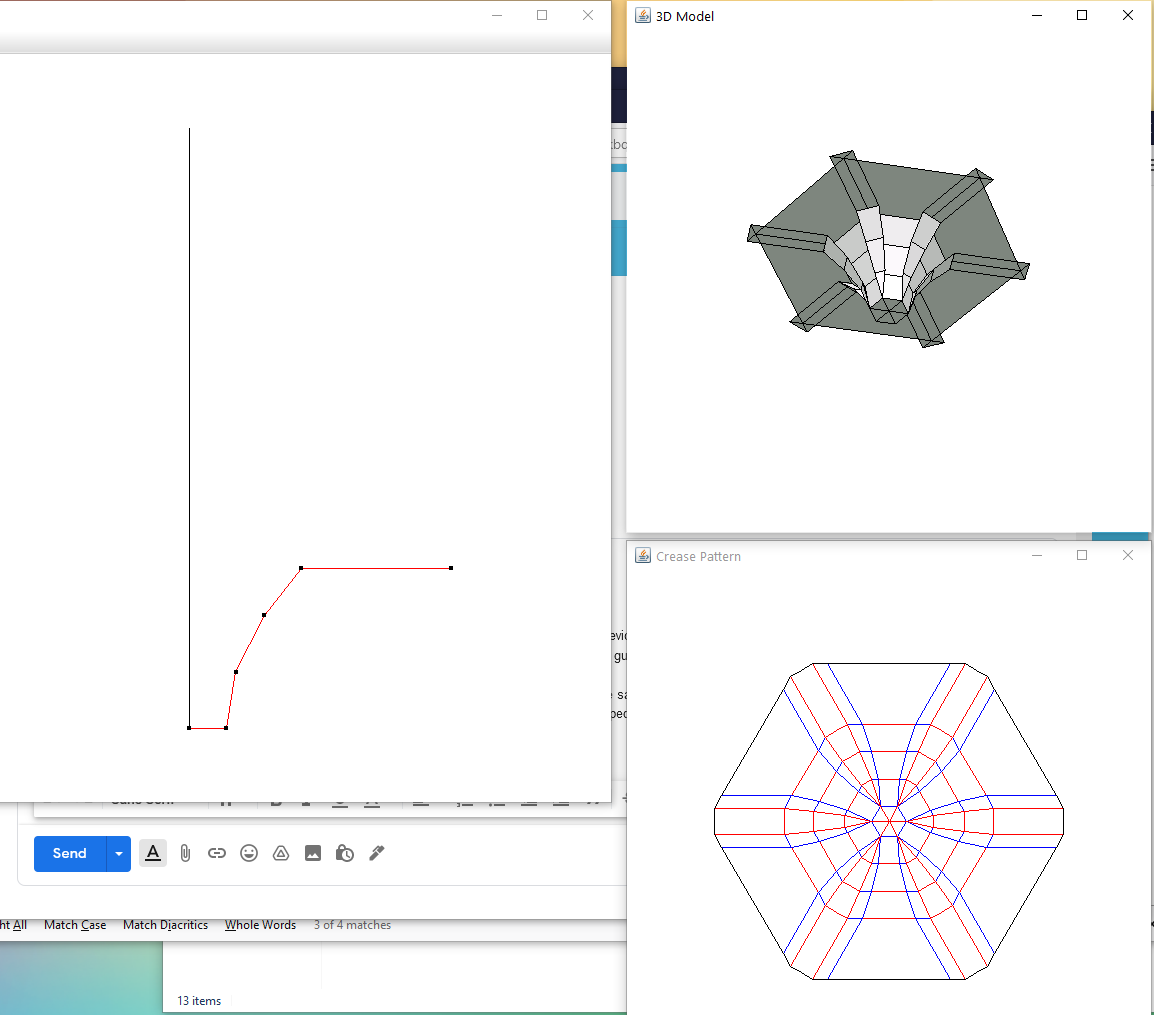Screen dimensions: 1154x1015
Task: Click the Java icon in 3D Model title bar
Action: coord(643,16)
